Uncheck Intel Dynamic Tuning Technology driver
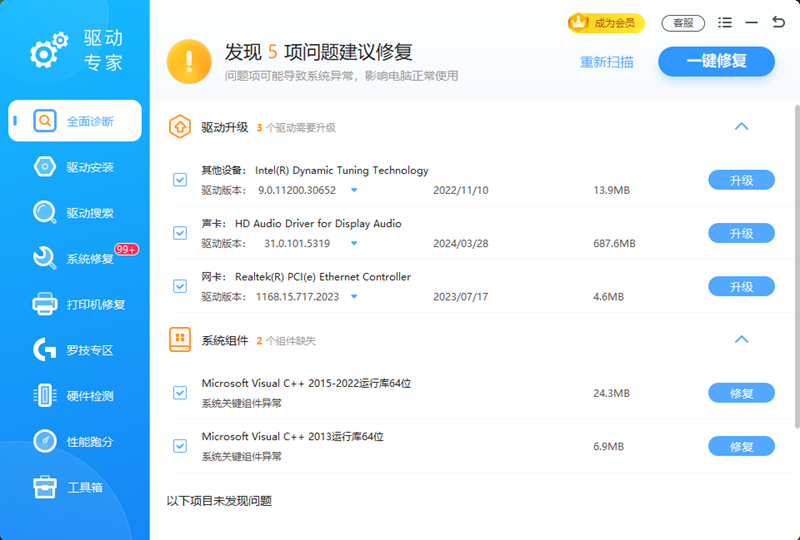This screenshot has height=540, width=800. (180, 180)
